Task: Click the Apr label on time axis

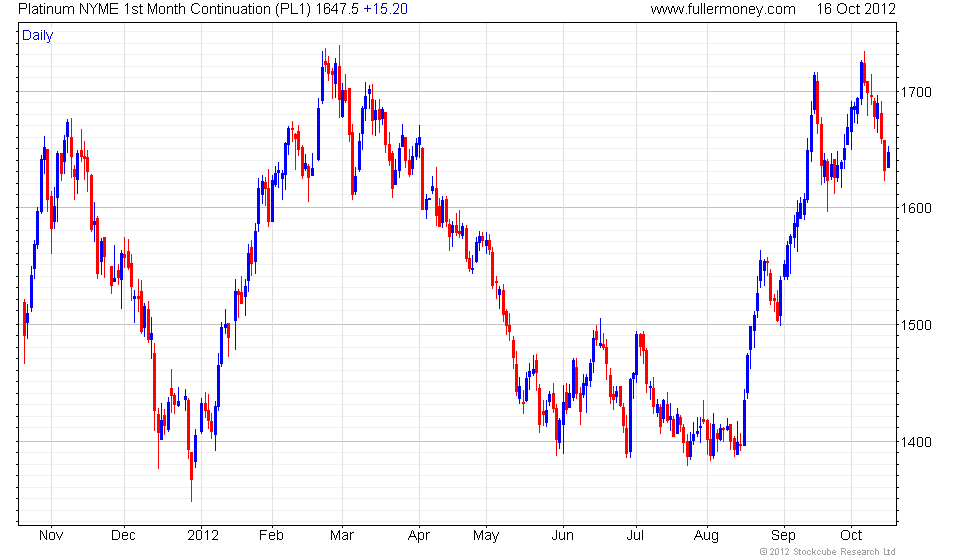Action: (x=419, y=536)
